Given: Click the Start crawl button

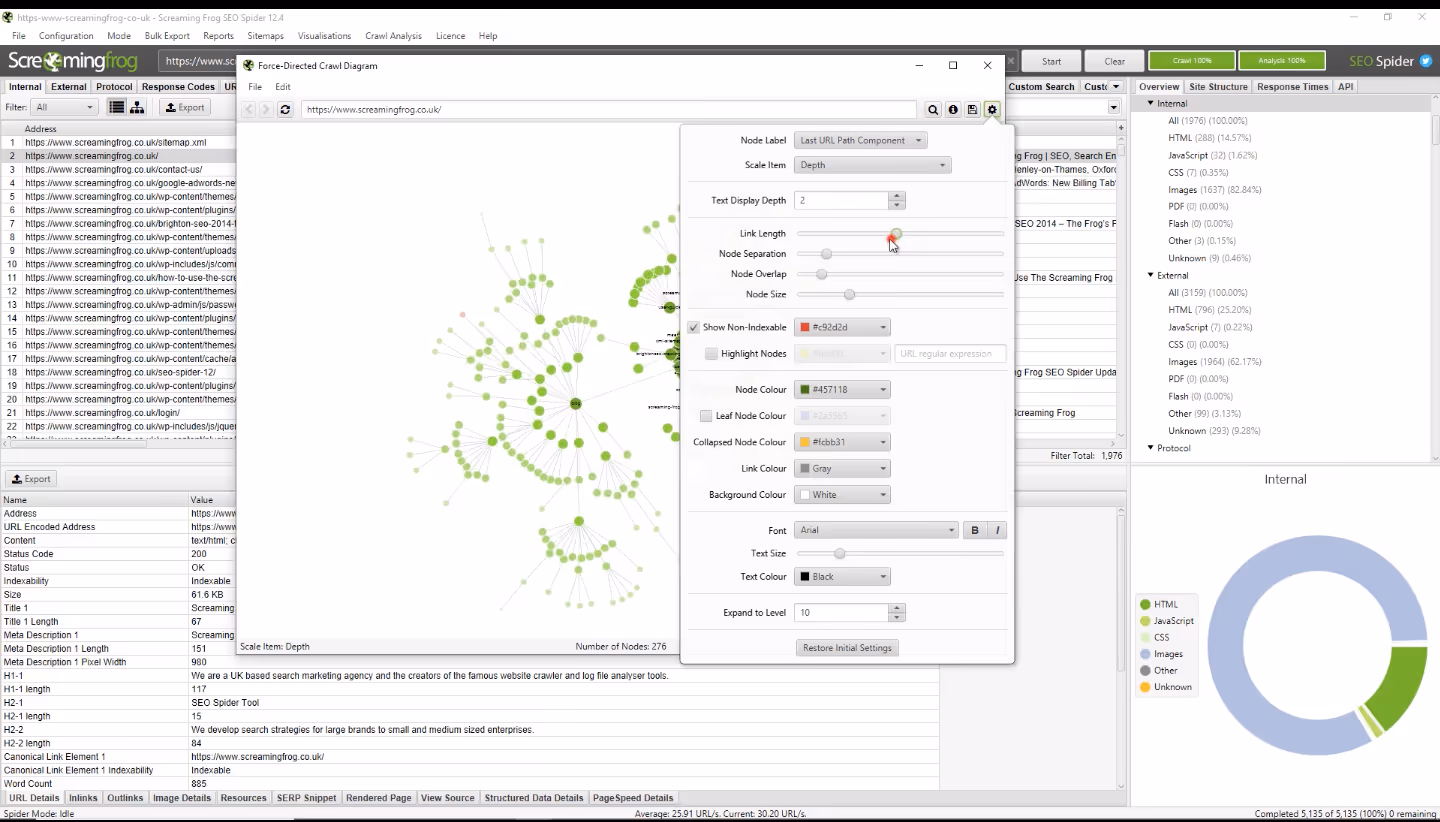Looking at the screenshot, I should point(1051,61).
